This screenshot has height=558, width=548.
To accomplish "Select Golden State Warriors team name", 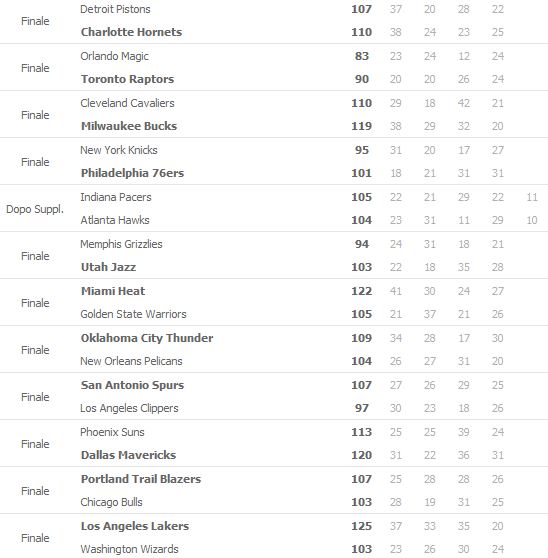I will click(x=133, y=314).
